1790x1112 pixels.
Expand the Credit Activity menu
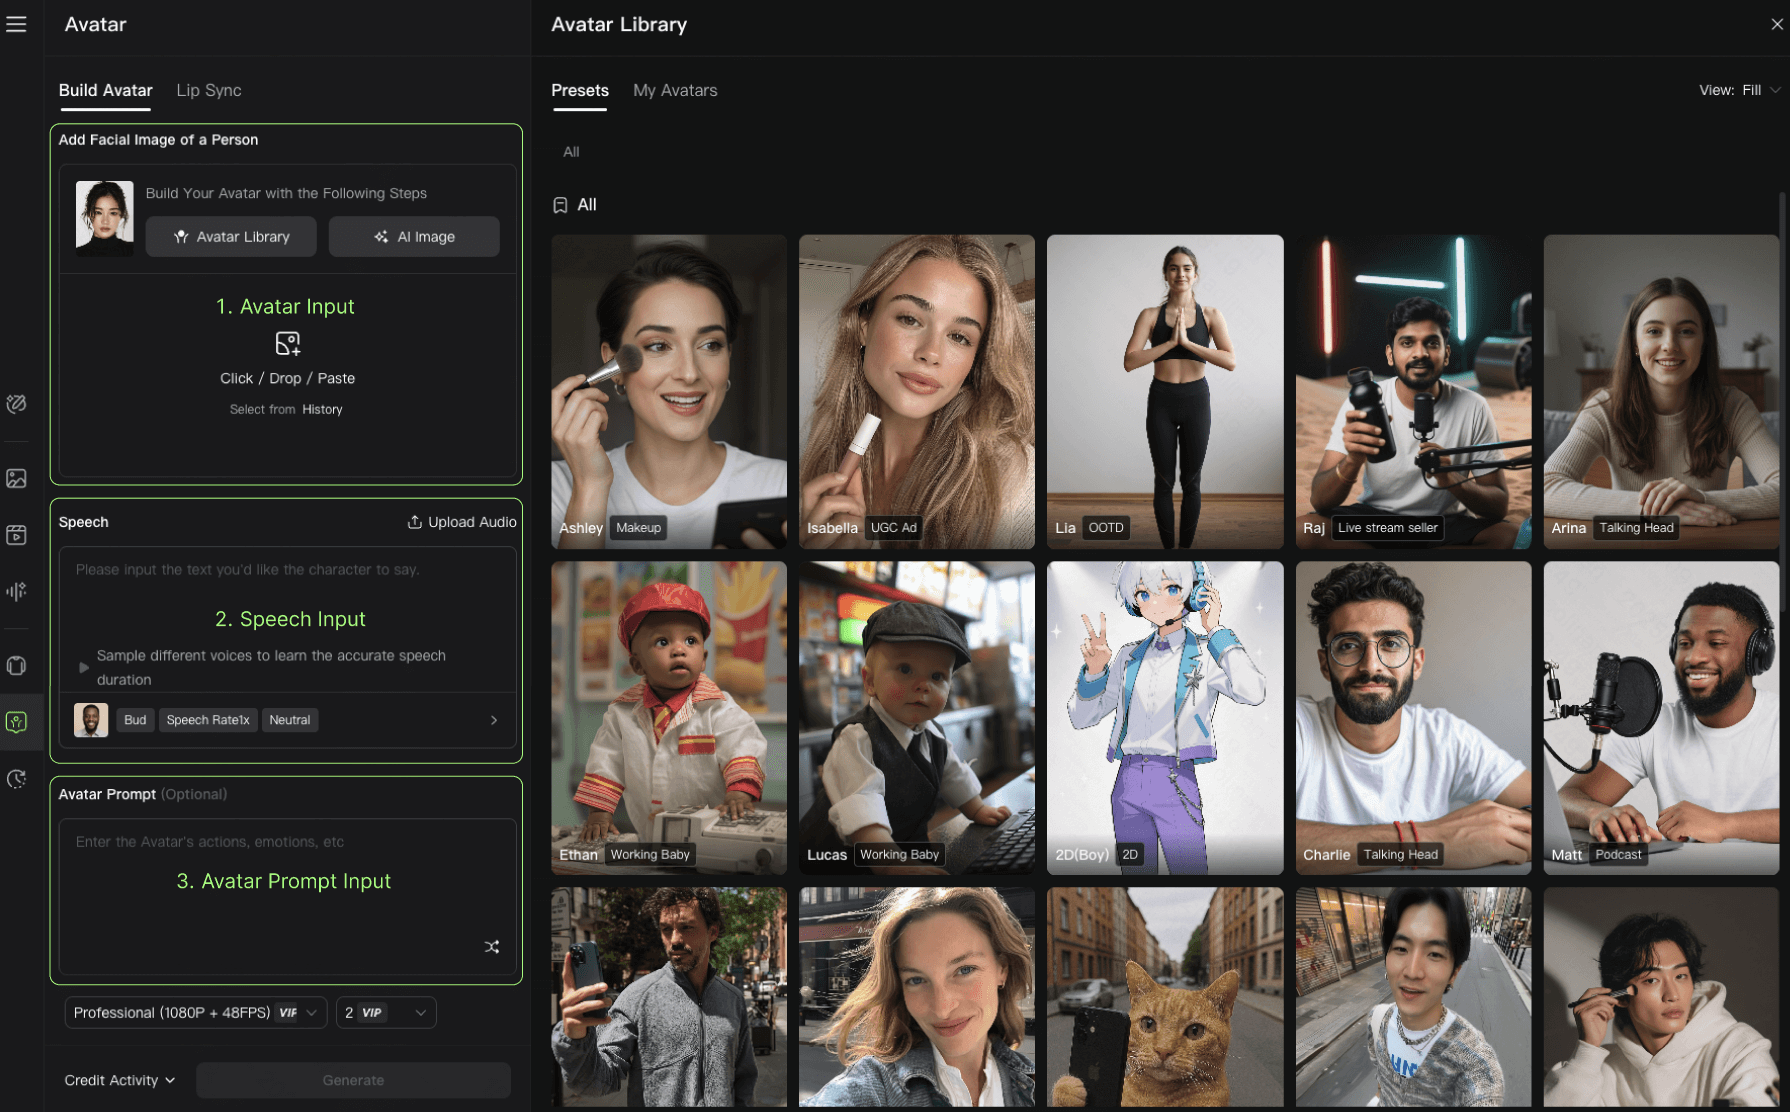pos(119,1080)
